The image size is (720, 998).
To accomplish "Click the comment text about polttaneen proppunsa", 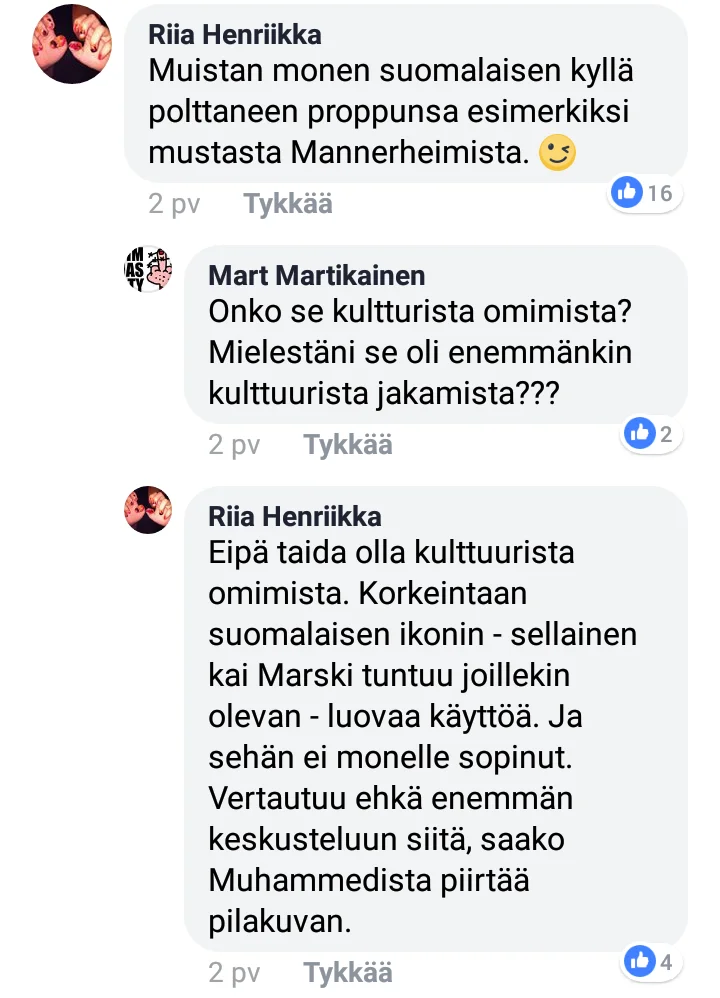I will pos(390,113).
